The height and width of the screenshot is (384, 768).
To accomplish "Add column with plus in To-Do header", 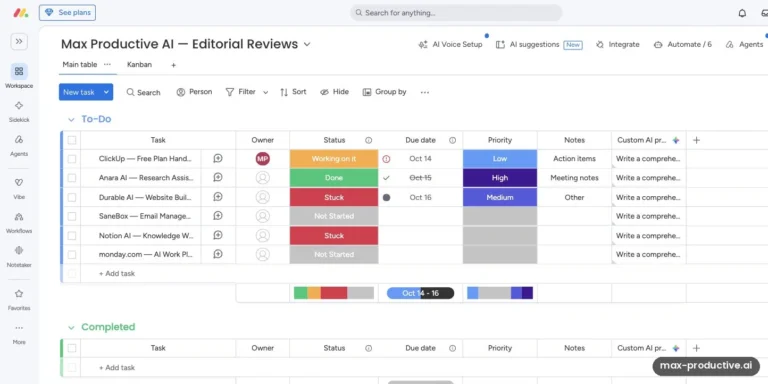I will pyautogui.click(x=696, y=140).
